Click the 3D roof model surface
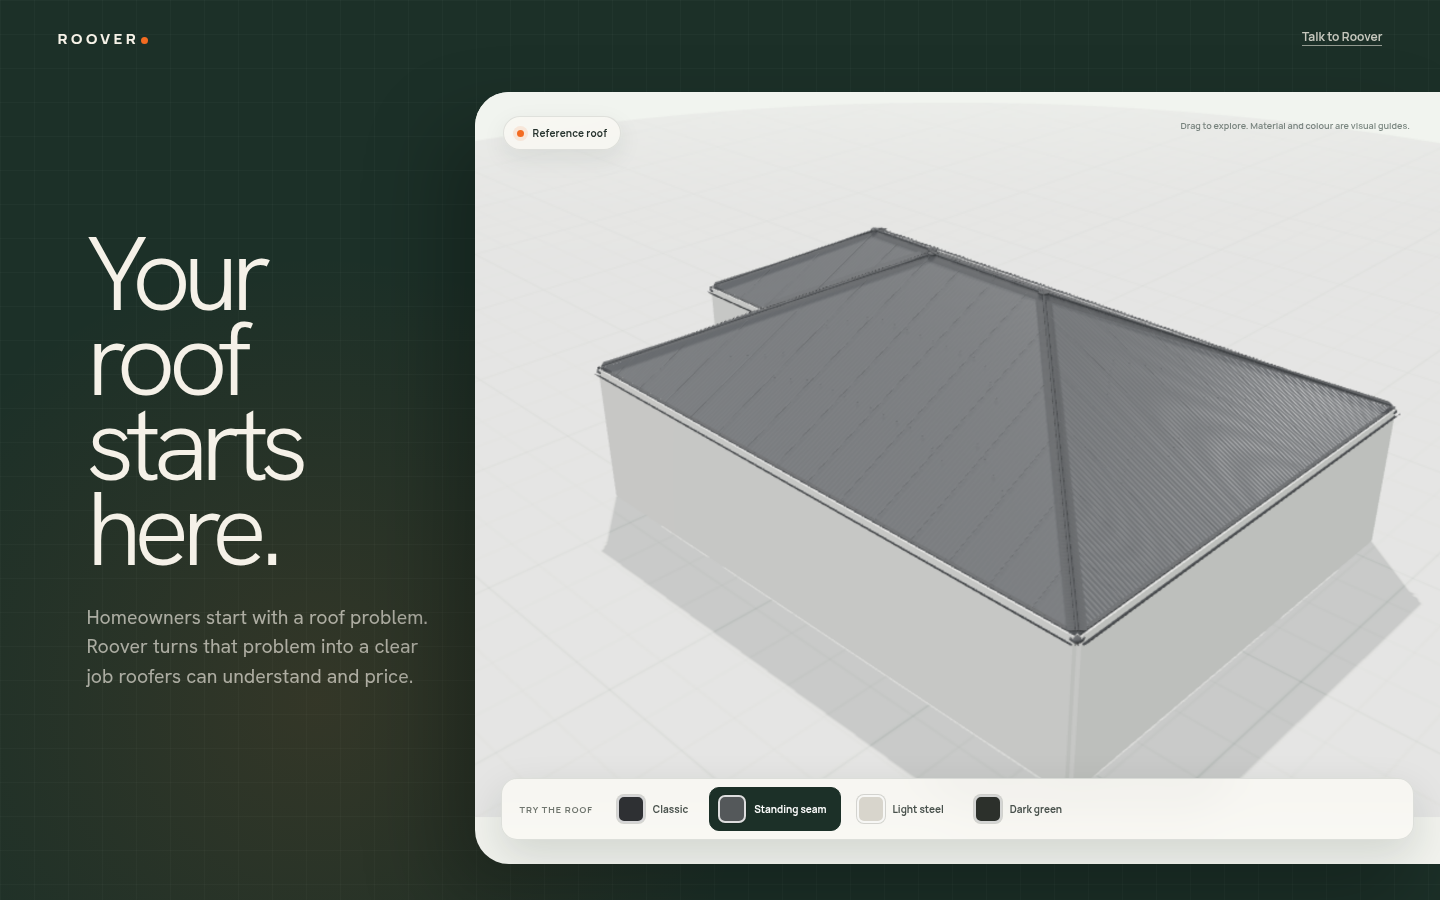Viewport: 1440px width, 900px height. click(x=900, y=420)
